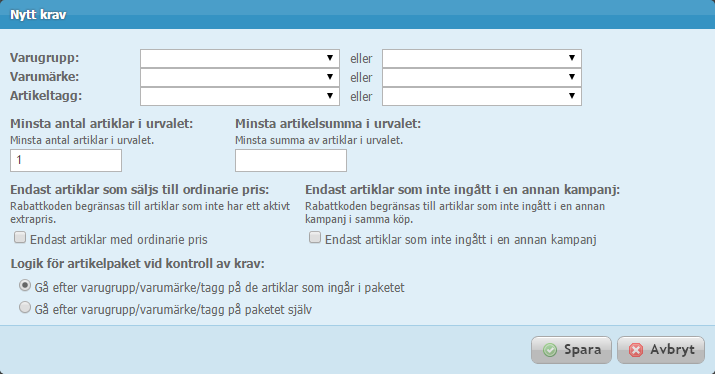Click the Minsta antal artiklar input field

[66, 161]
